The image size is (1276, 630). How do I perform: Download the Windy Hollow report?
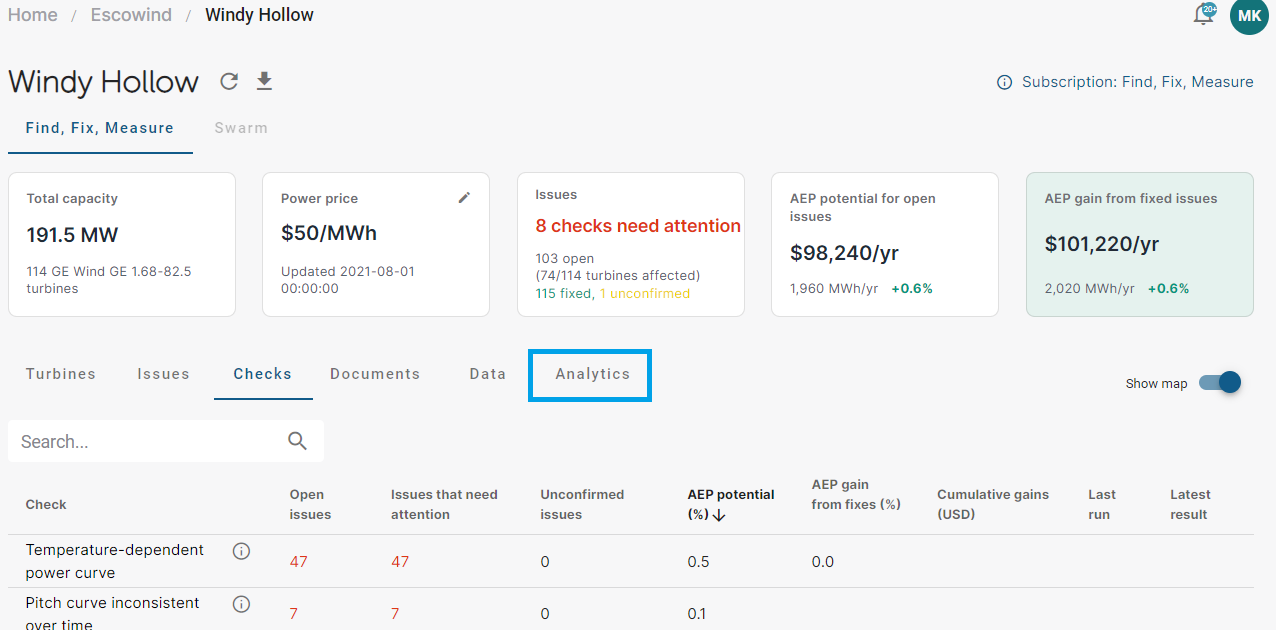(x=264, y=81)
